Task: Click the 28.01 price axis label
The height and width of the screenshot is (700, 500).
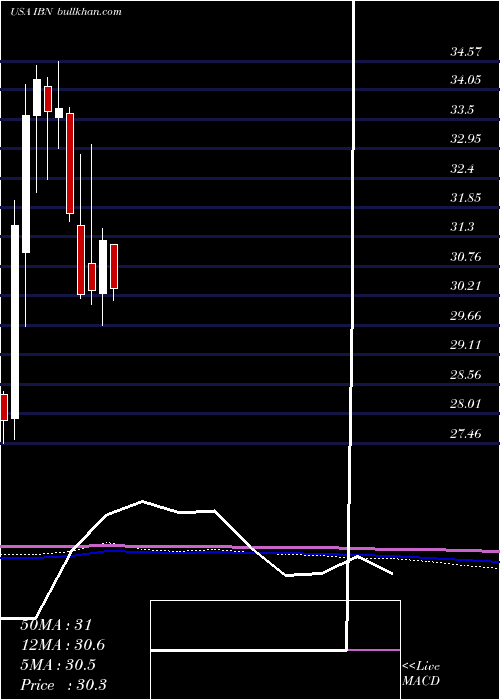Action: (x=466, y=404)
